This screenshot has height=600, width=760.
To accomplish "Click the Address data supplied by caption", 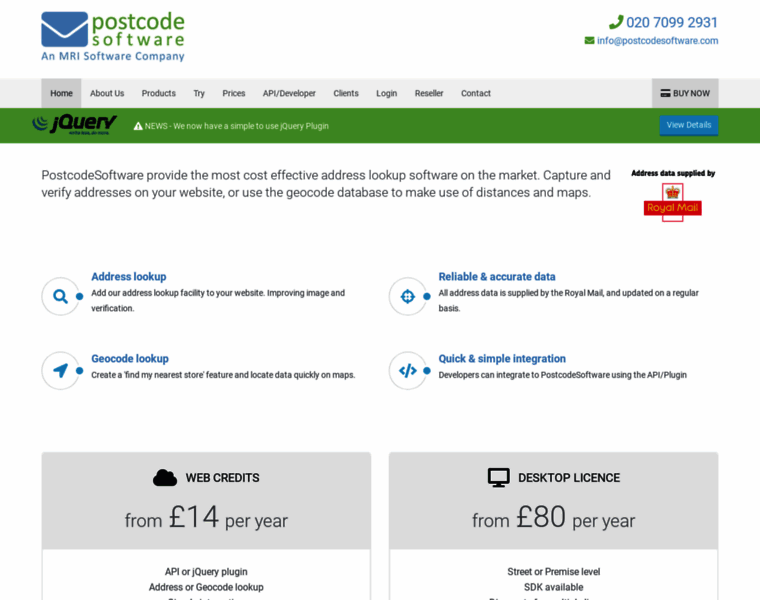I will [673, 173].
